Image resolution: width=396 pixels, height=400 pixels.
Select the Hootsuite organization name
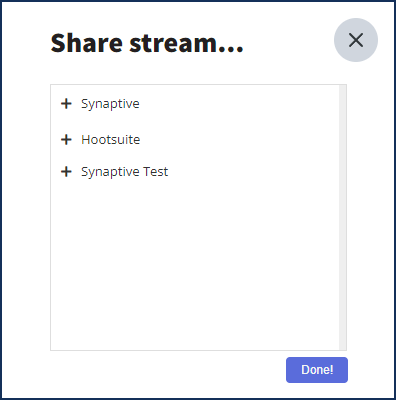tap(111, 140)
